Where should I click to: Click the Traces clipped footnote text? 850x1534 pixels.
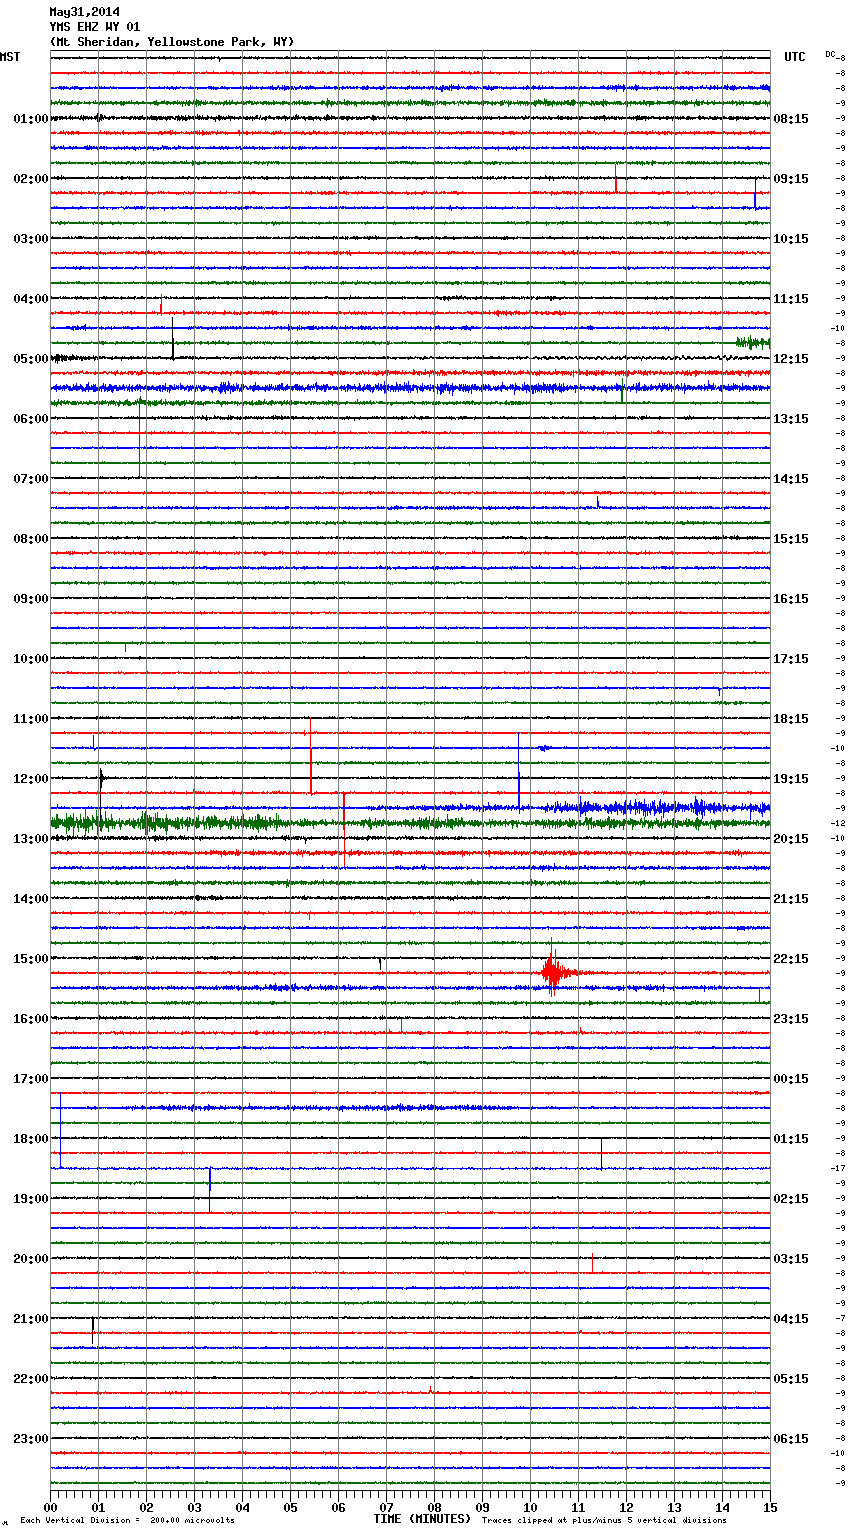click(x=604, y=1520)
